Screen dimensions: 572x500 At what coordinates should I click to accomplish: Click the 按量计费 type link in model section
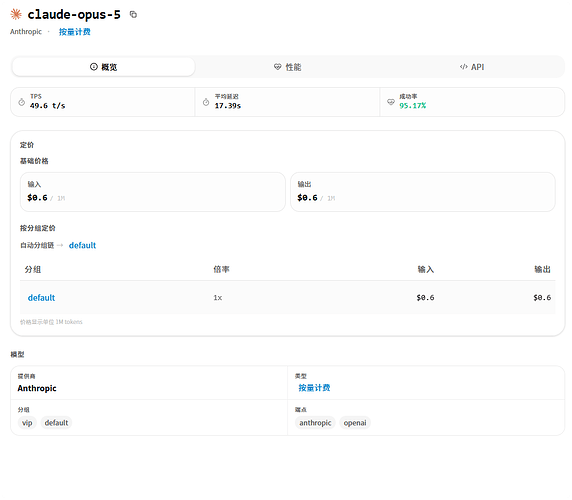[x=314, y=388]
